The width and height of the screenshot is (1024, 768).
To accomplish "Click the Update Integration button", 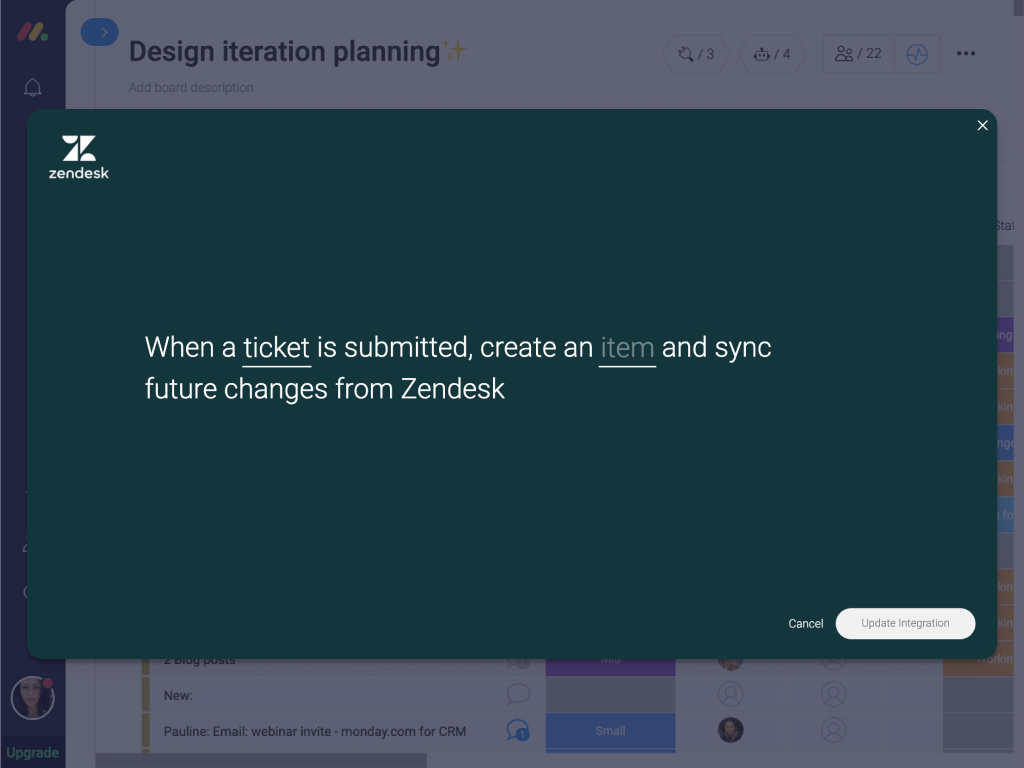I will (x=905, y=623).
